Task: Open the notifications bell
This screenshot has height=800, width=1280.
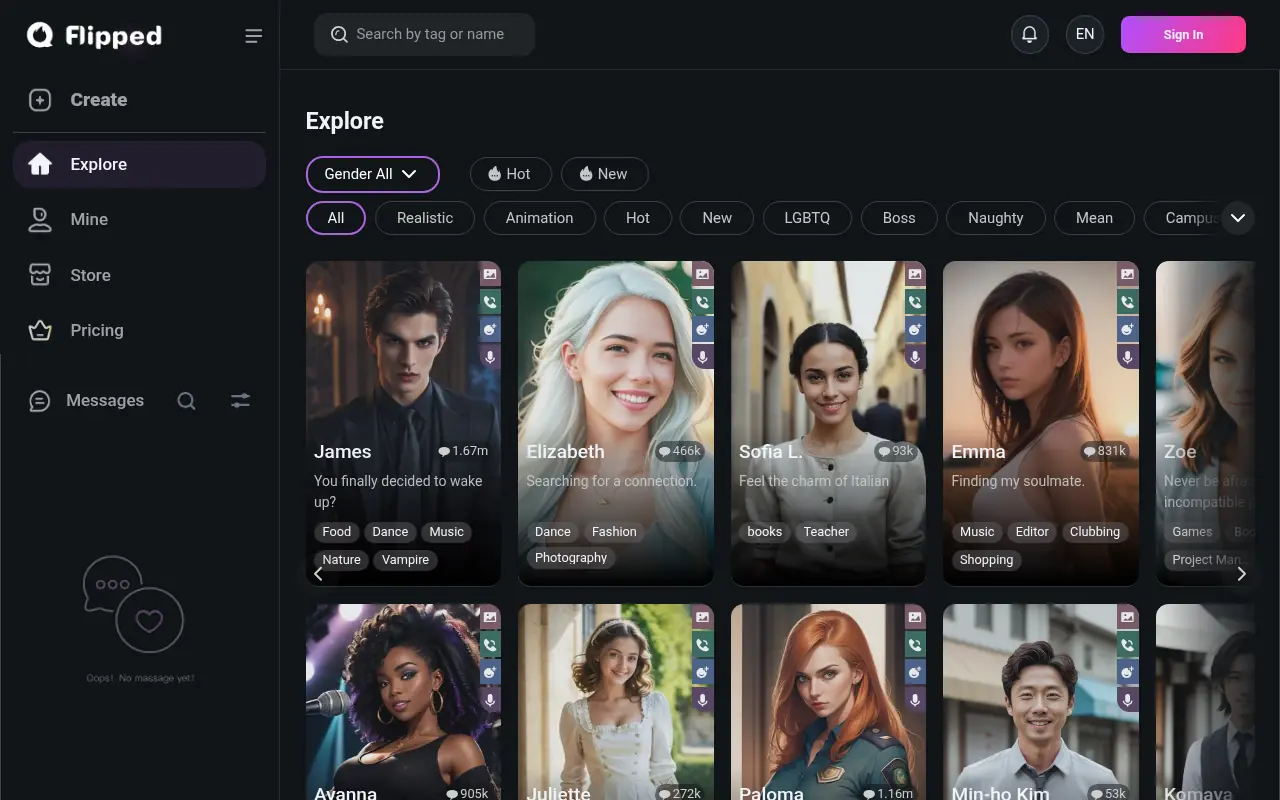Action: (1030, 34)
